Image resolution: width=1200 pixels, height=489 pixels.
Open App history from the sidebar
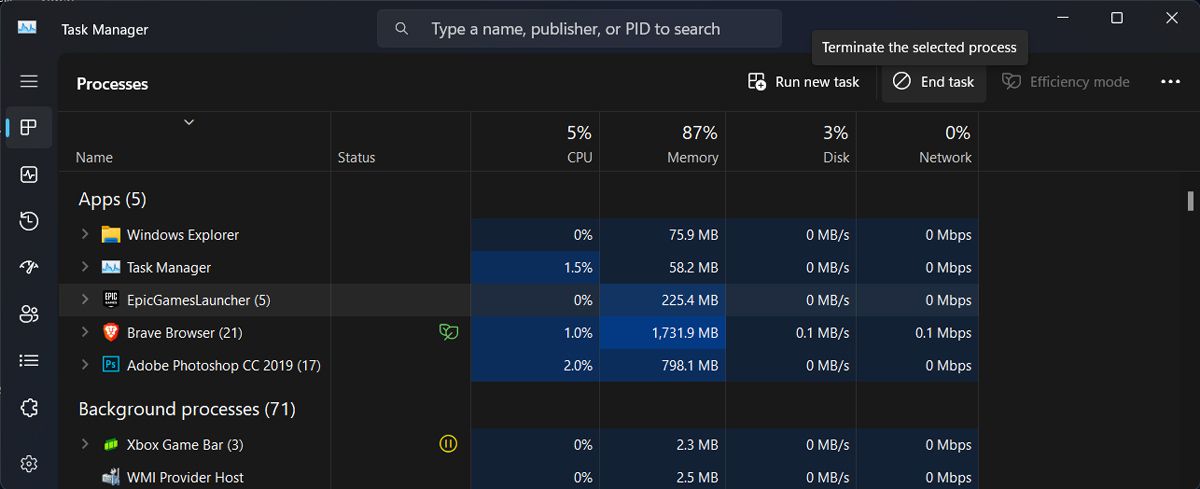[x=29, y=221]
